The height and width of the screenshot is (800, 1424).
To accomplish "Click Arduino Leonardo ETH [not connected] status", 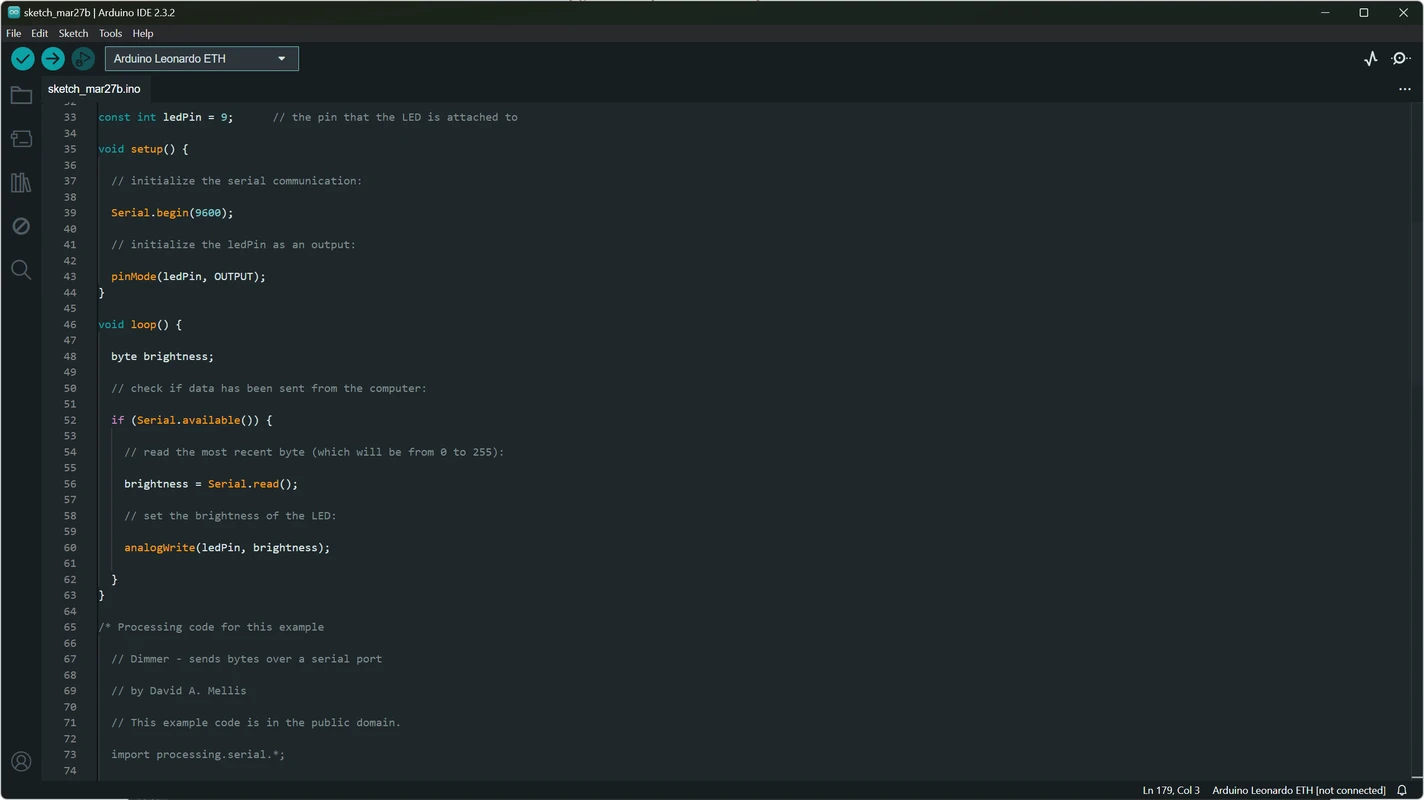I will click(1299, 790).
